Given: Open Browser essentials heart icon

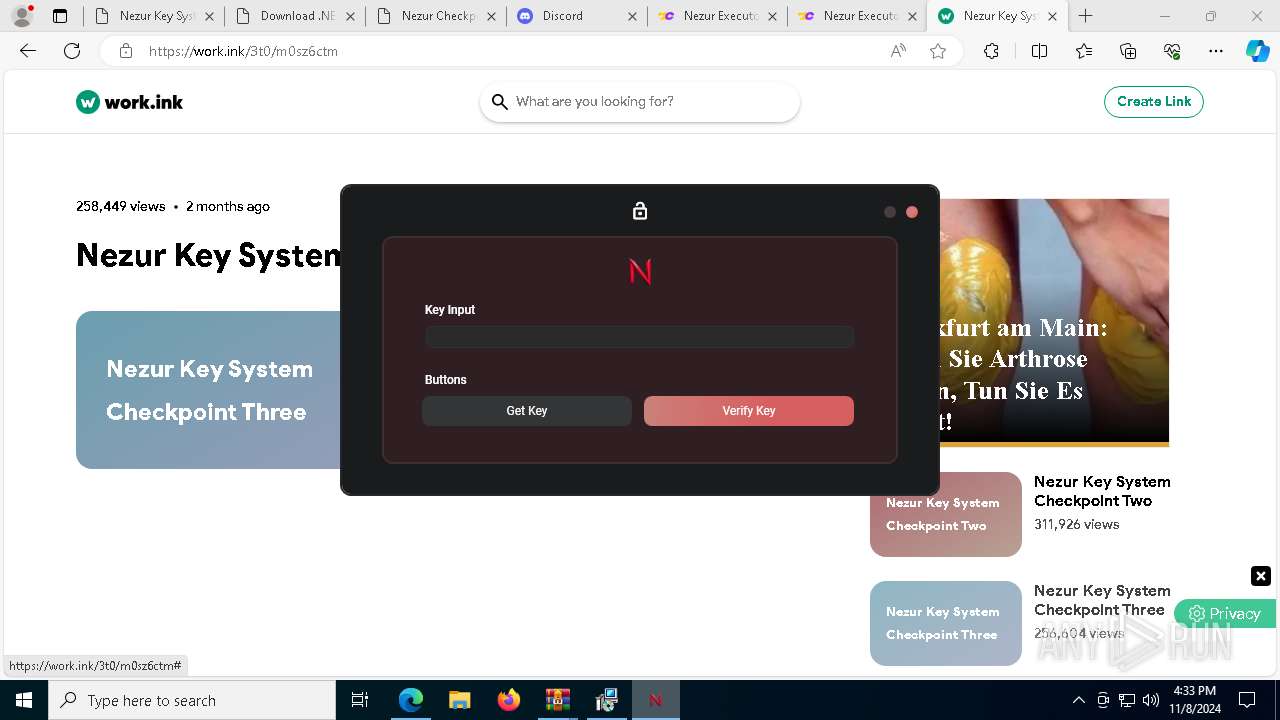Looking at the screenshot, I should 1172,51.
